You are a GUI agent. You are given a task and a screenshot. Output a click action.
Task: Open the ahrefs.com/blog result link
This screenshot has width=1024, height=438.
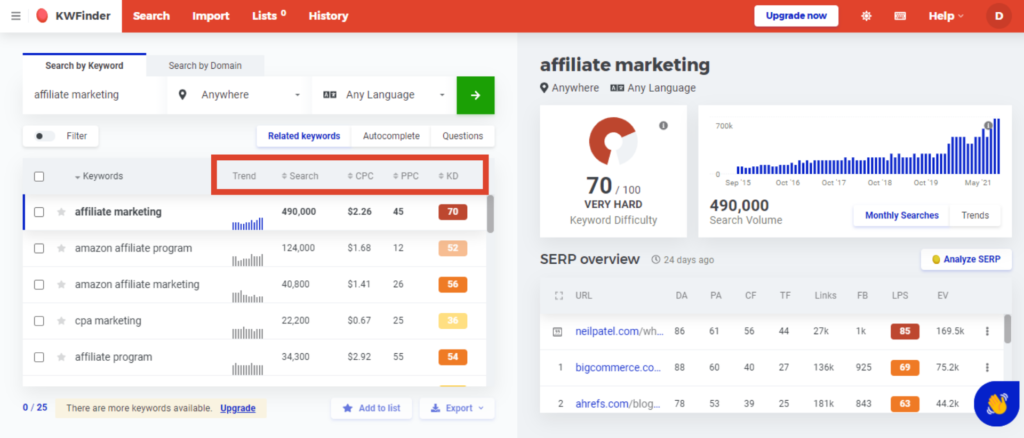(x=619, y=403)
